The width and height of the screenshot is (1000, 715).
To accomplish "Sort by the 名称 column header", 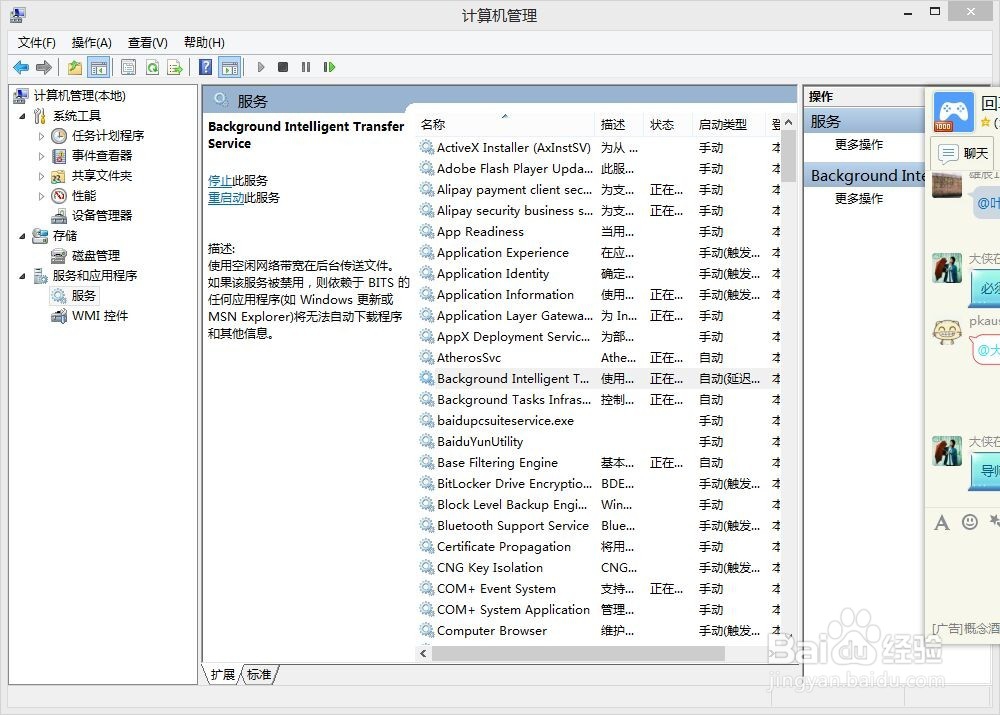I will 506,125.
